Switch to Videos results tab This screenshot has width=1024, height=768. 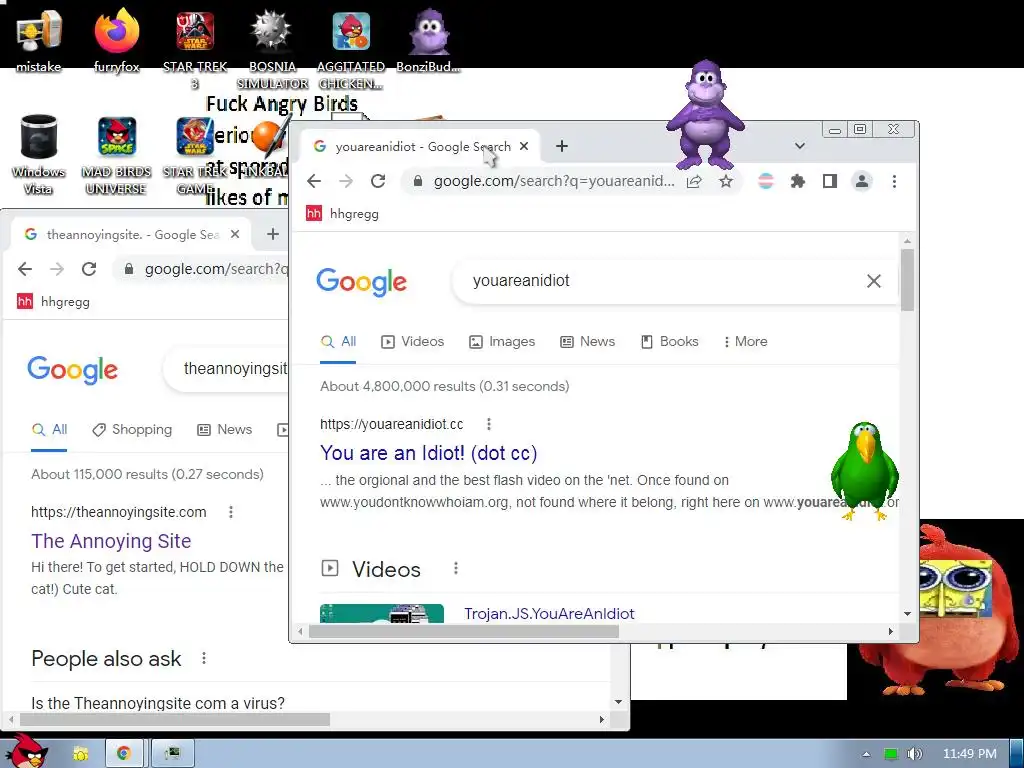pos(413,342)
